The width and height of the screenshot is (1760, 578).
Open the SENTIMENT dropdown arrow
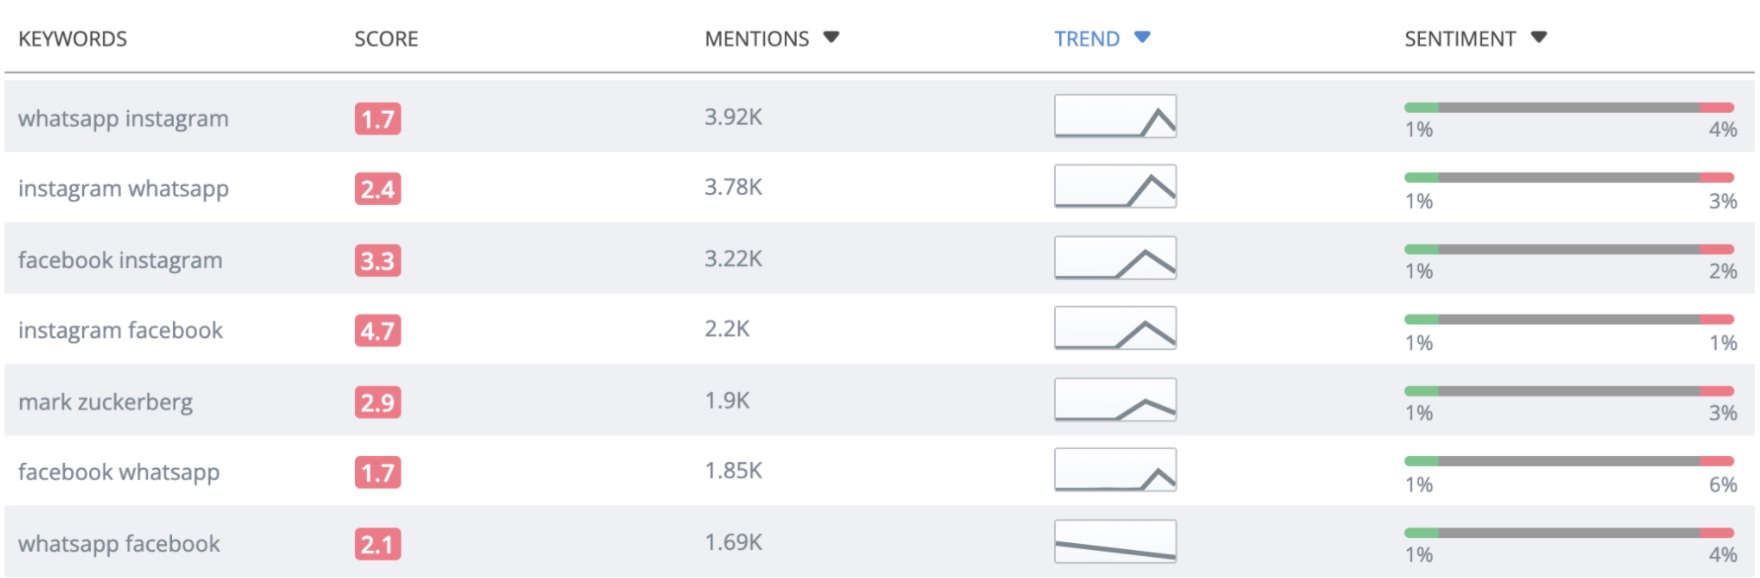(1541, 38)
